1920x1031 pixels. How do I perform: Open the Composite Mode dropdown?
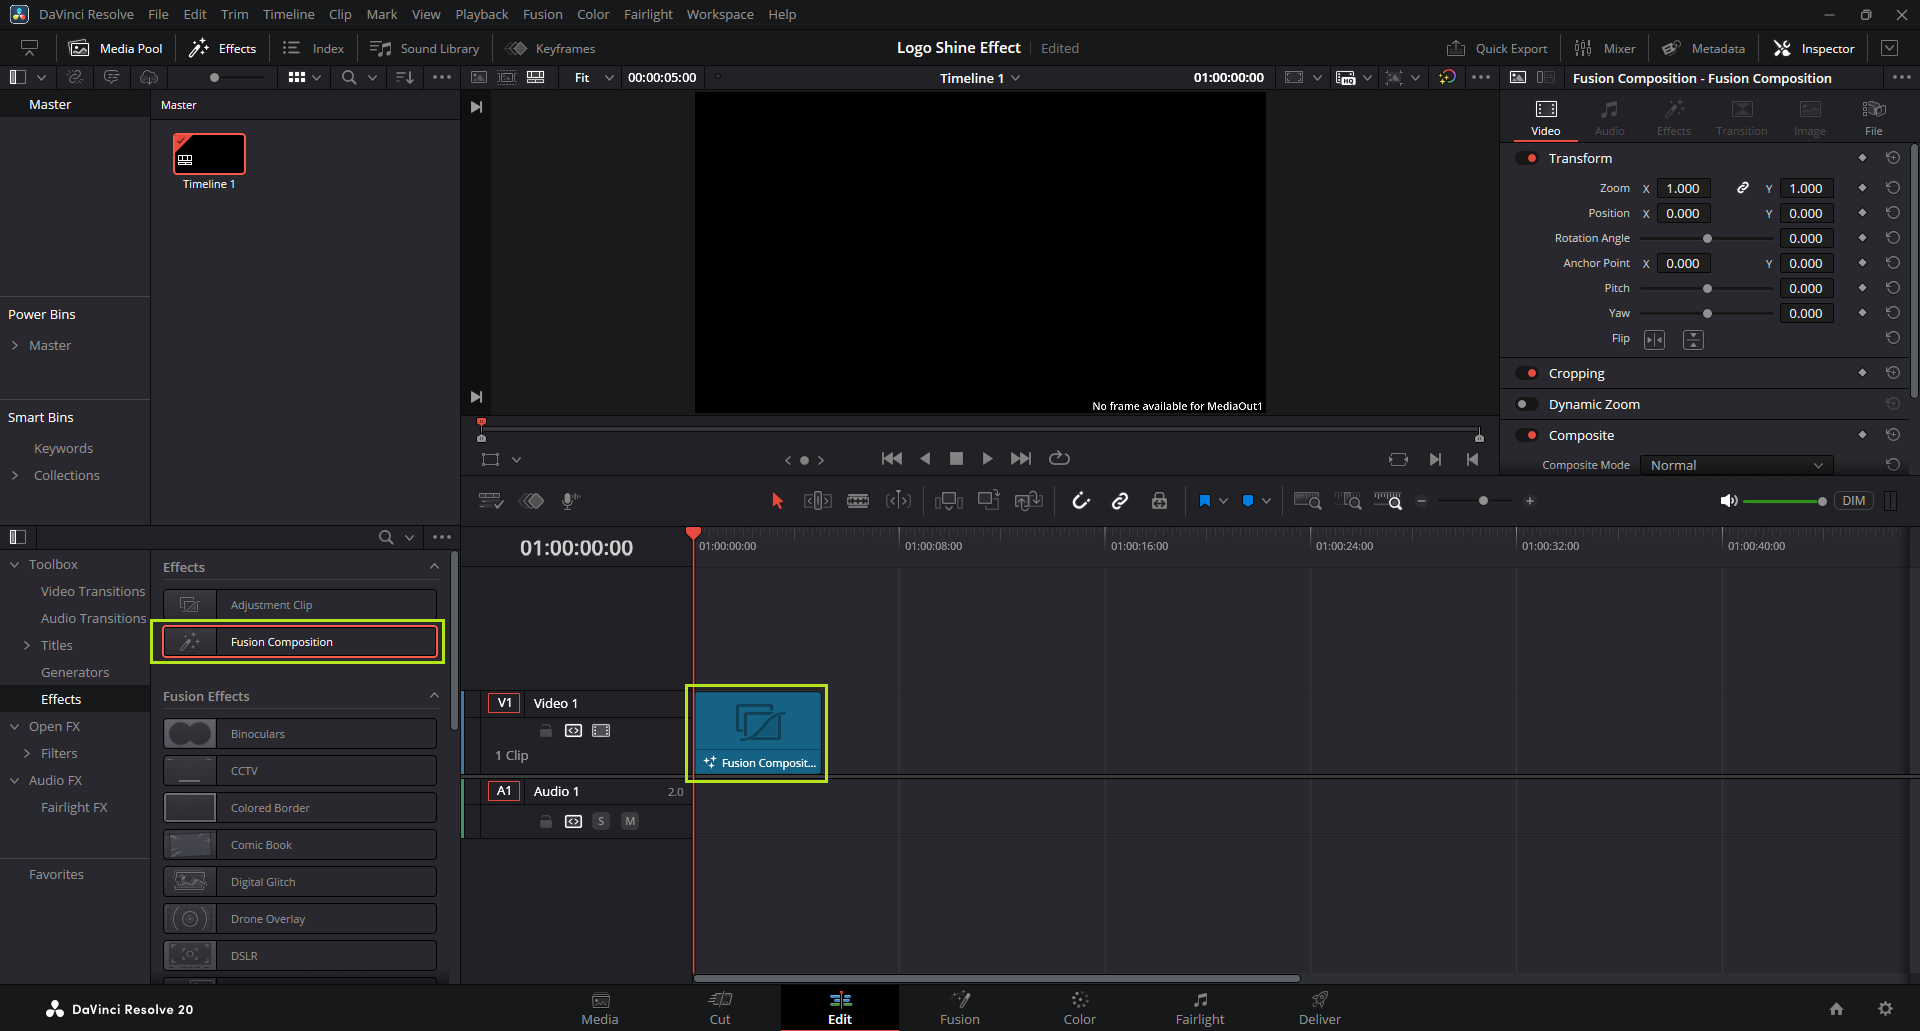point(1736,465)
